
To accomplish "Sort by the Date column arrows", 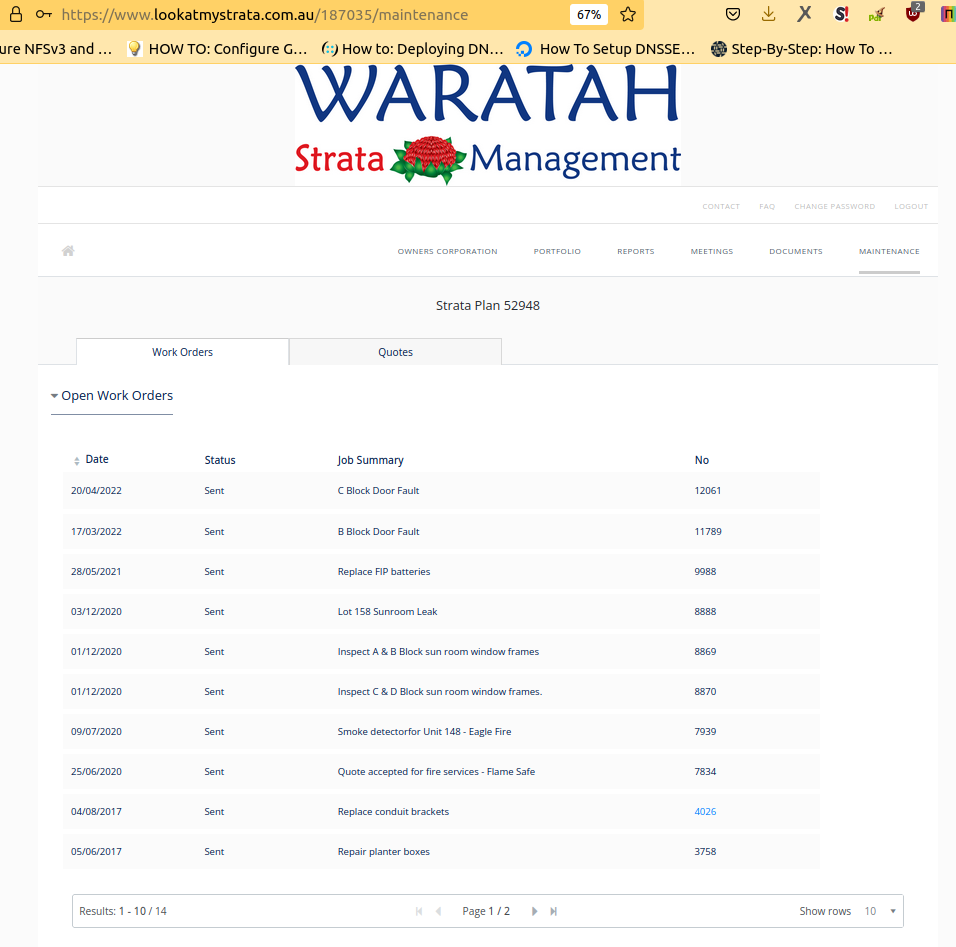I will pyautogui.click(x=77, y=461).
